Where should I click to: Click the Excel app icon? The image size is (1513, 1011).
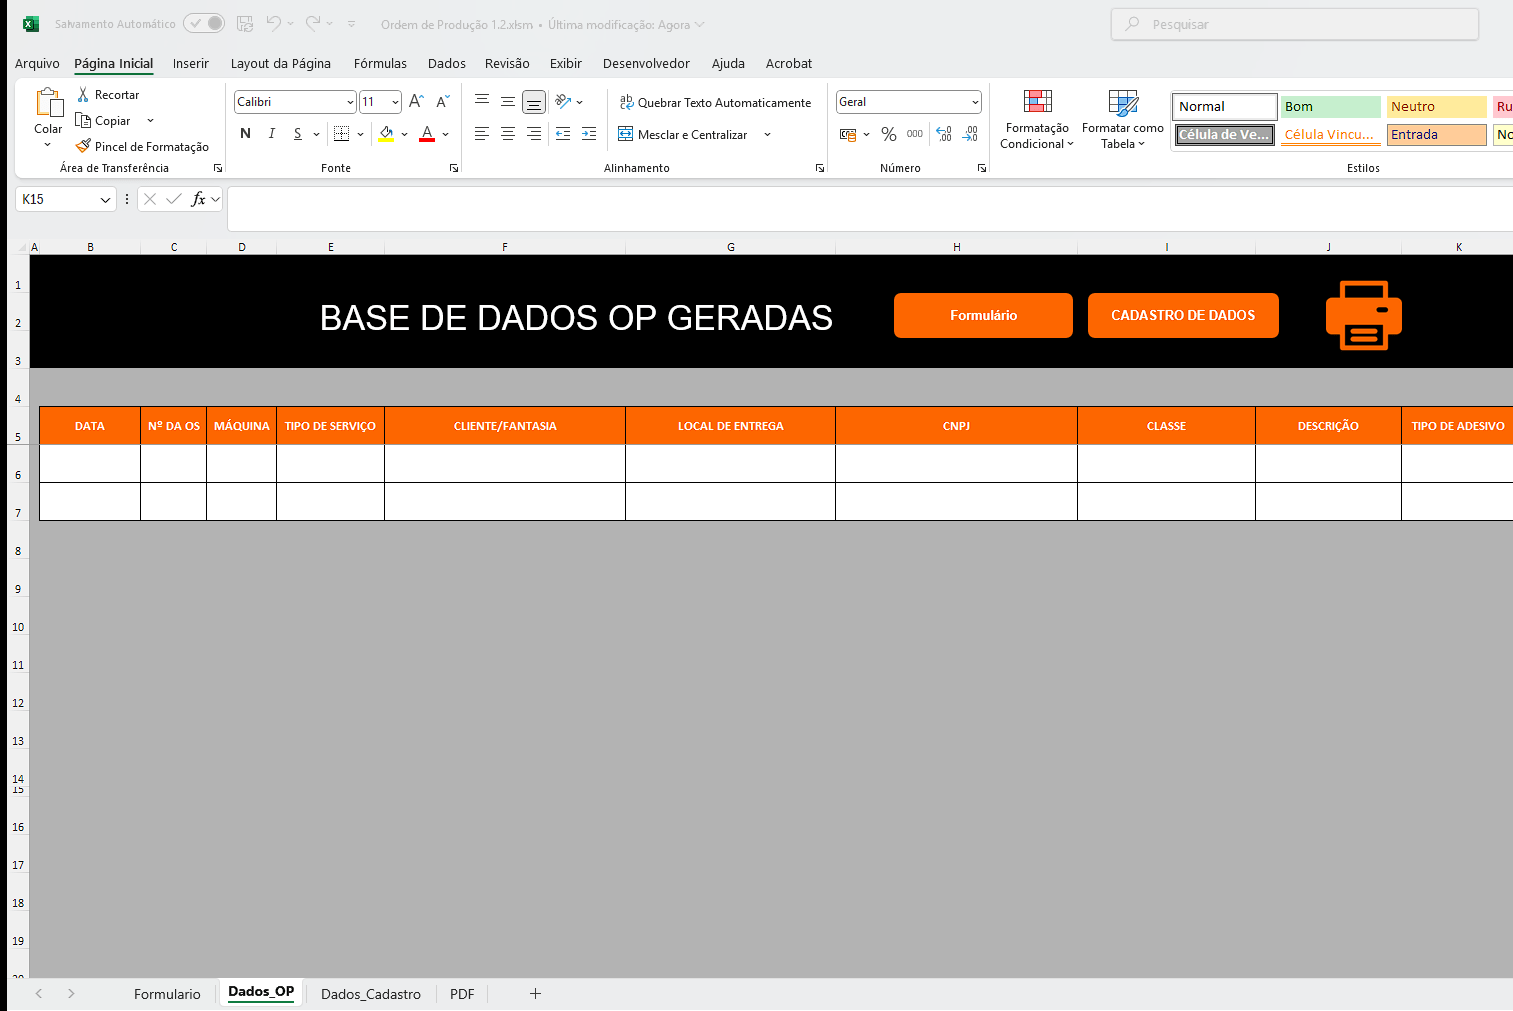click(x=31, y=23)
